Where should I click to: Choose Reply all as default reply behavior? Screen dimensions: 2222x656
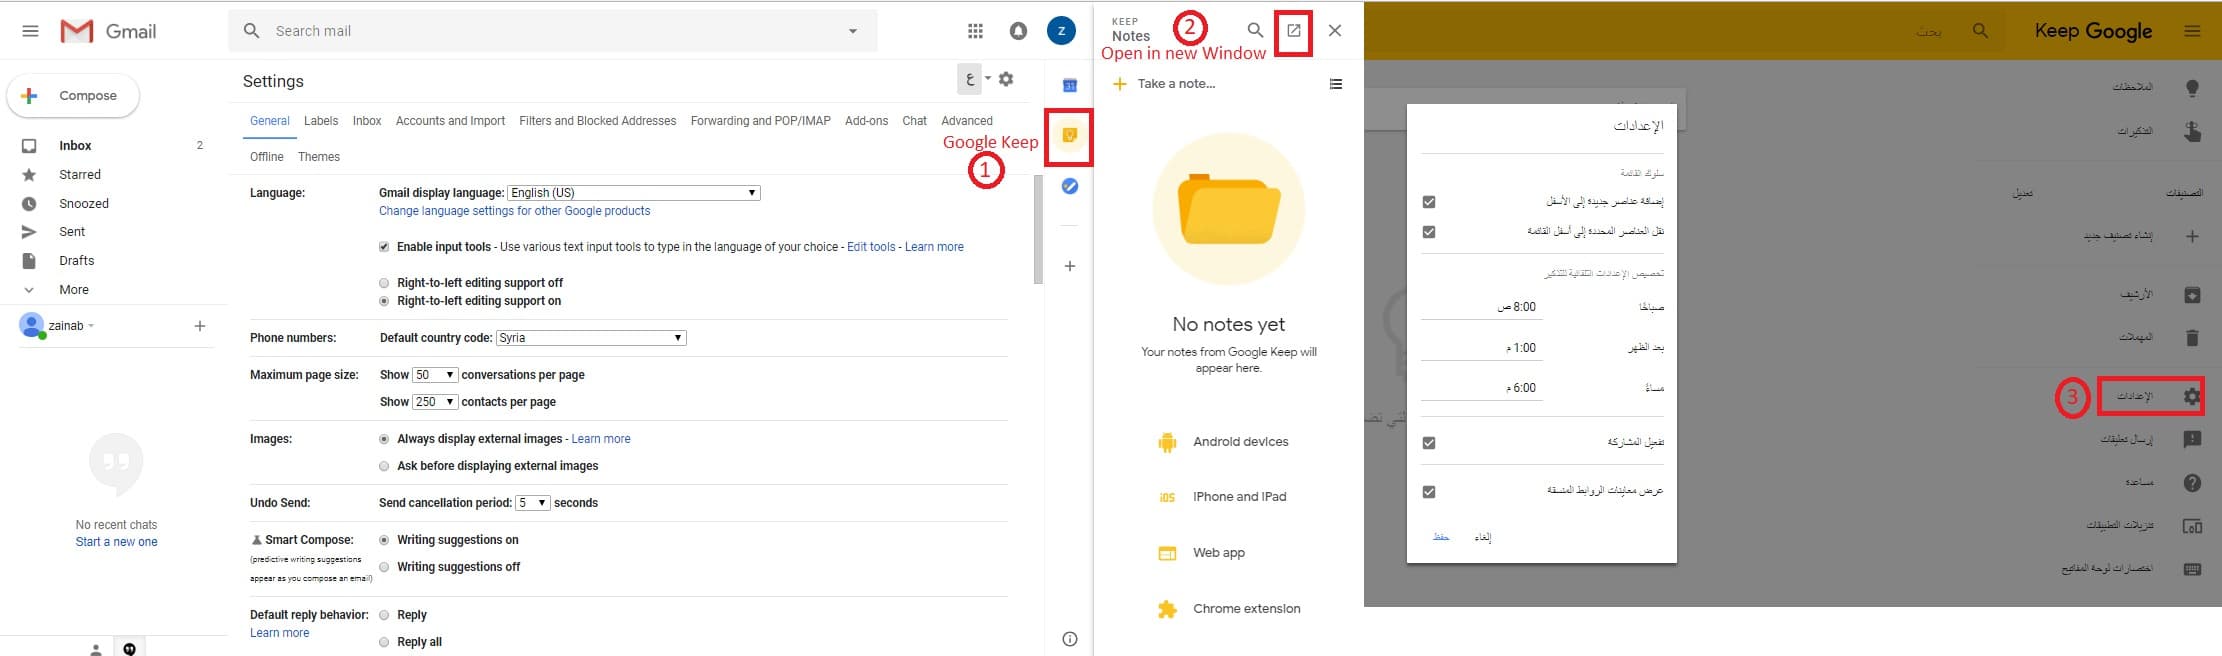(384, 642)
